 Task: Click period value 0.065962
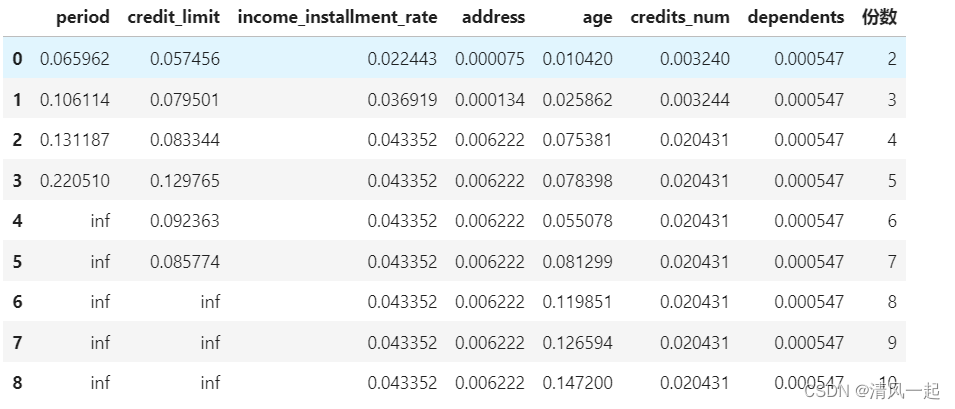(75, 58)
